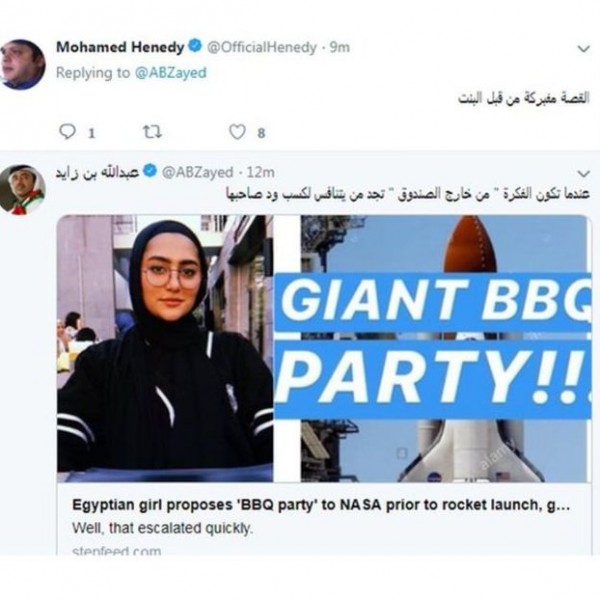Follow the 'Replying to @ABZayed' mention link

click(x=171, y=73)
